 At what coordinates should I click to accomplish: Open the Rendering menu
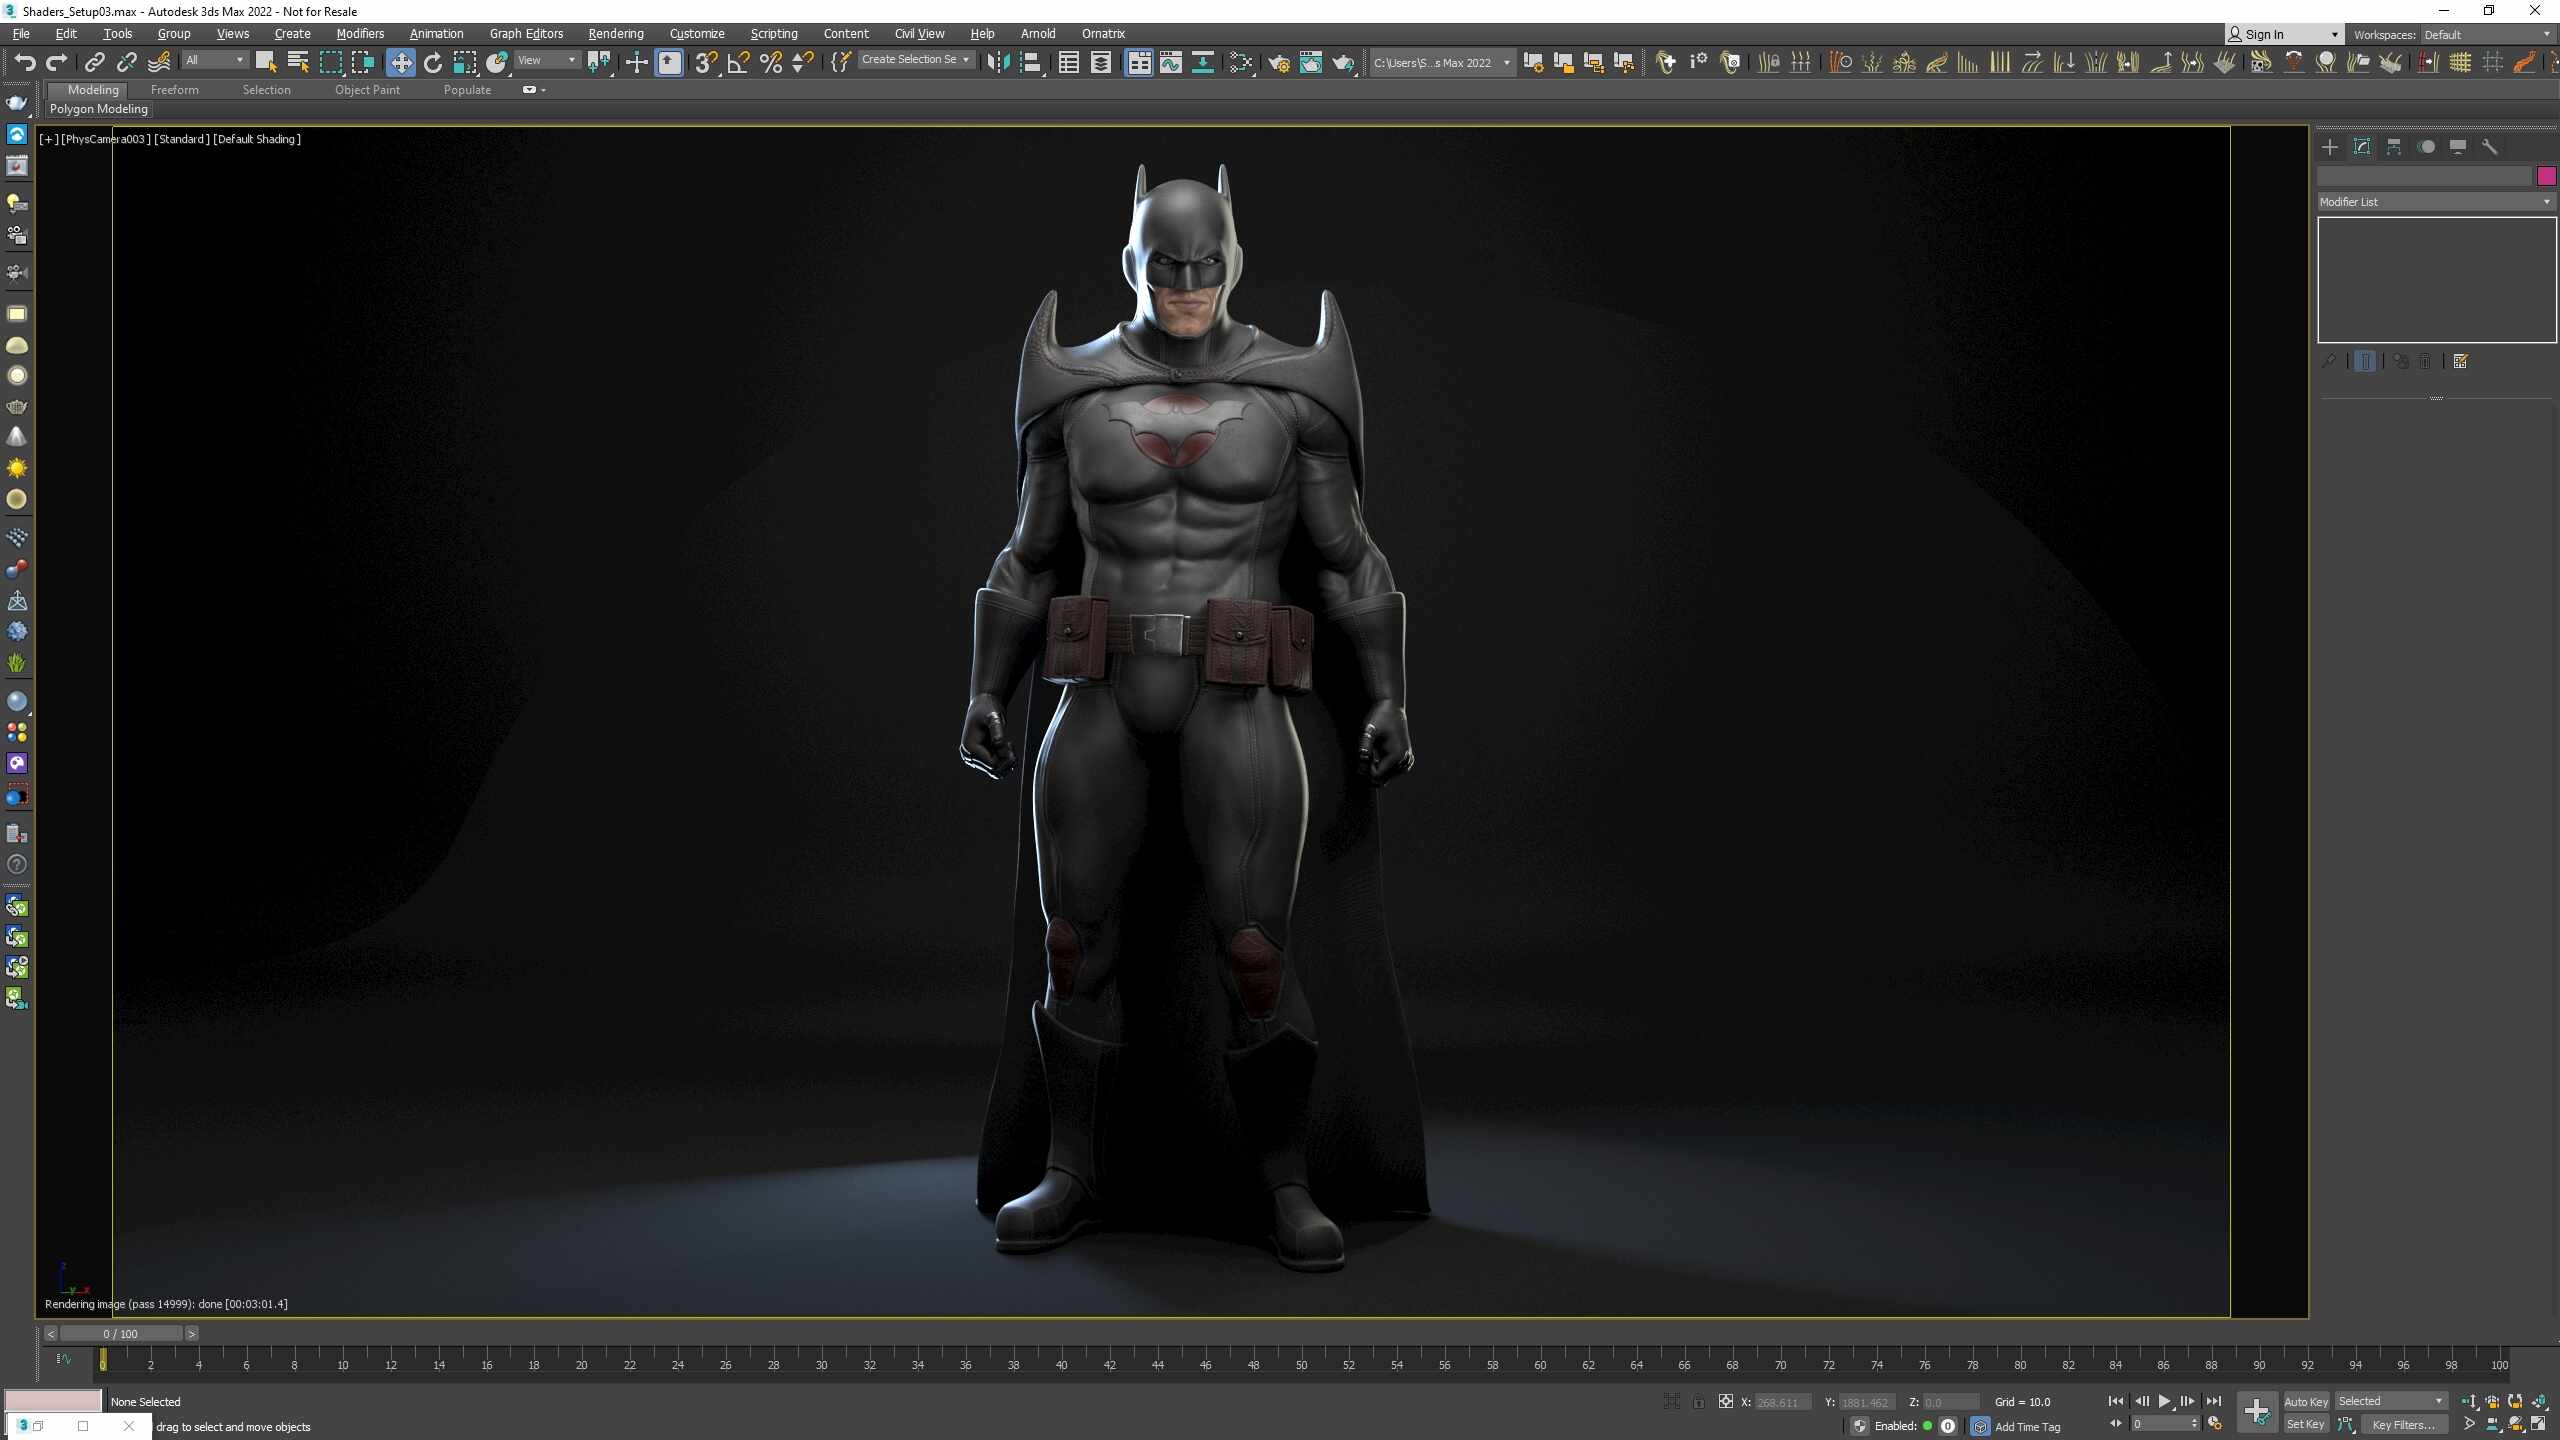pyautogui.click(x=615, y=33)
